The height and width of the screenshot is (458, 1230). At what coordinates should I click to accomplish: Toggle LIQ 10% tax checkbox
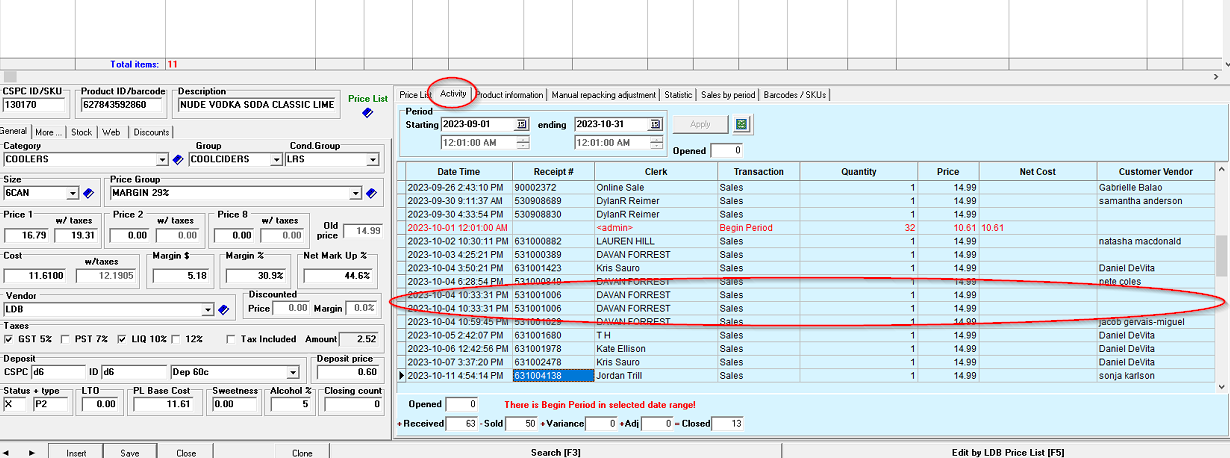(x=122, y=339)
